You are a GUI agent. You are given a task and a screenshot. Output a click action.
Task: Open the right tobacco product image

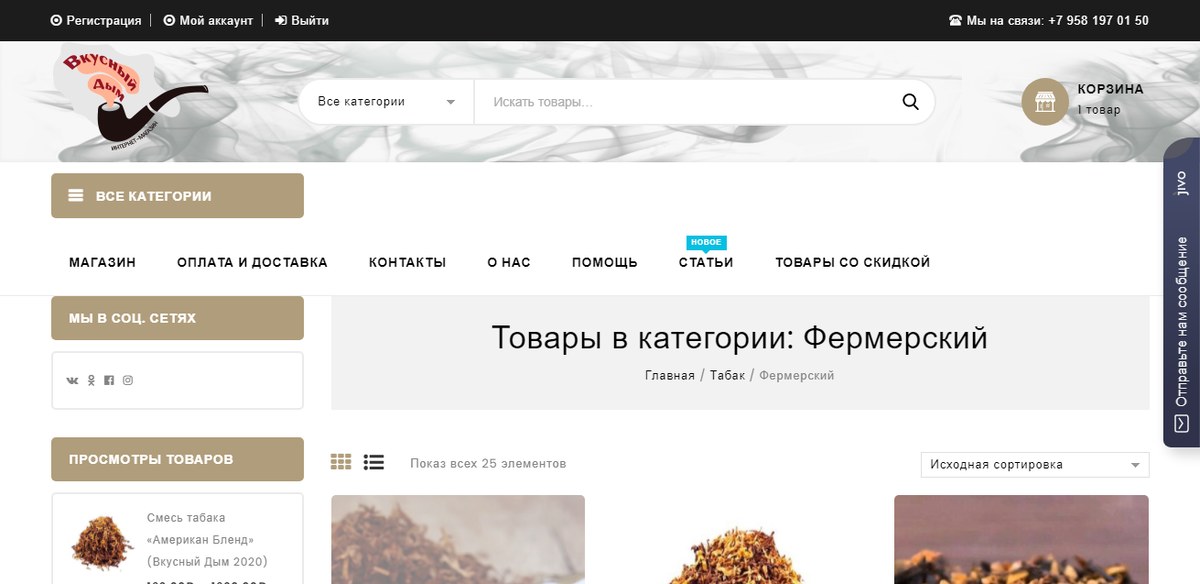(1021, 540)
